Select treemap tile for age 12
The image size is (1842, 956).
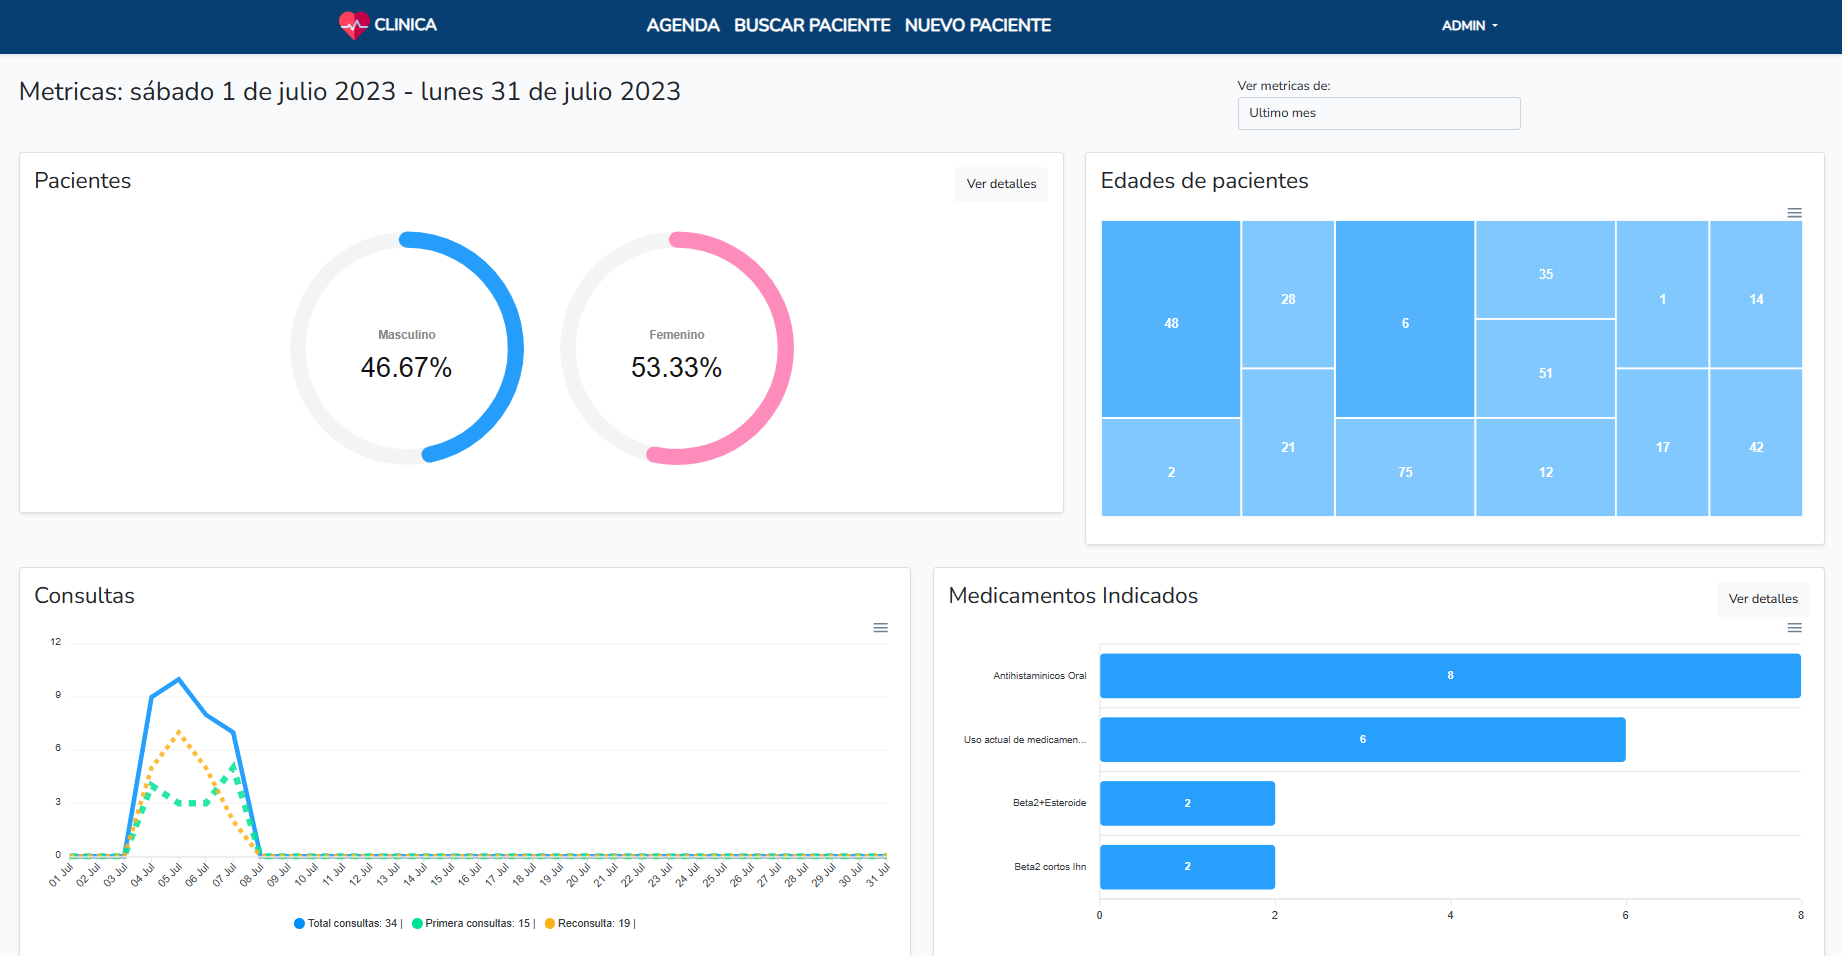1545,467
